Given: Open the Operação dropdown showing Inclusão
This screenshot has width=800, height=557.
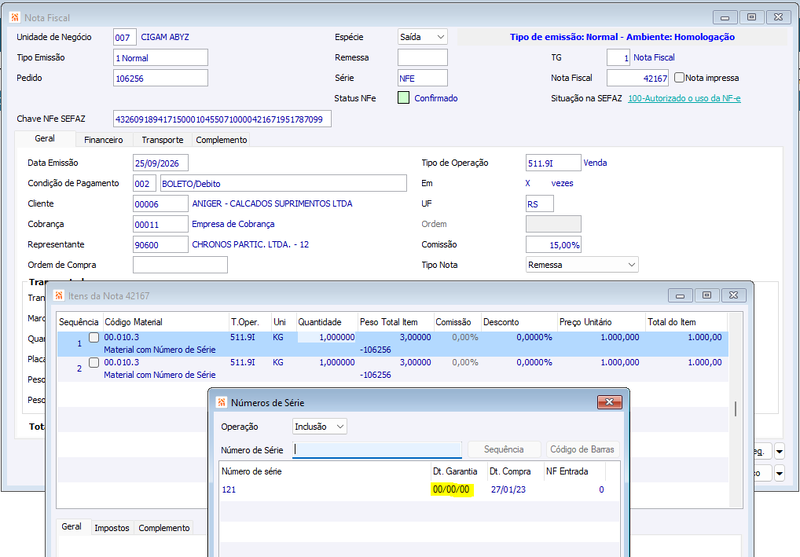Looking at the screenshot, I should (x=320, y=426).
